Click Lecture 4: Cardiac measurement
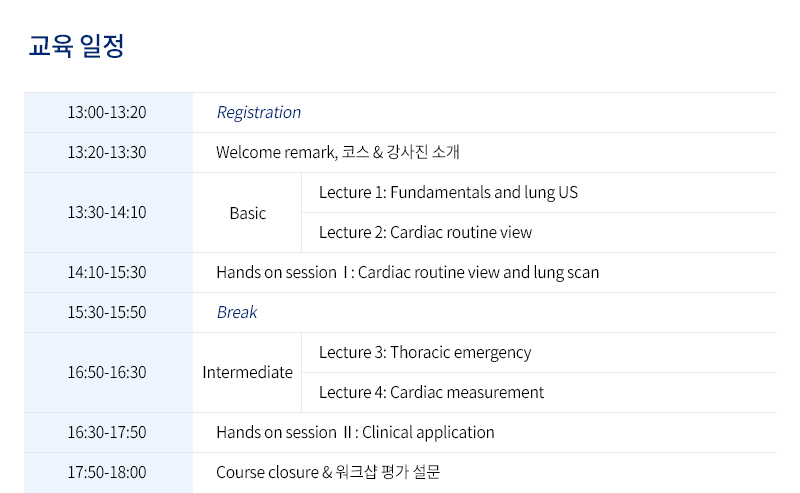Image resolution: width=800 pixels, height=493 pixels. 431,393
